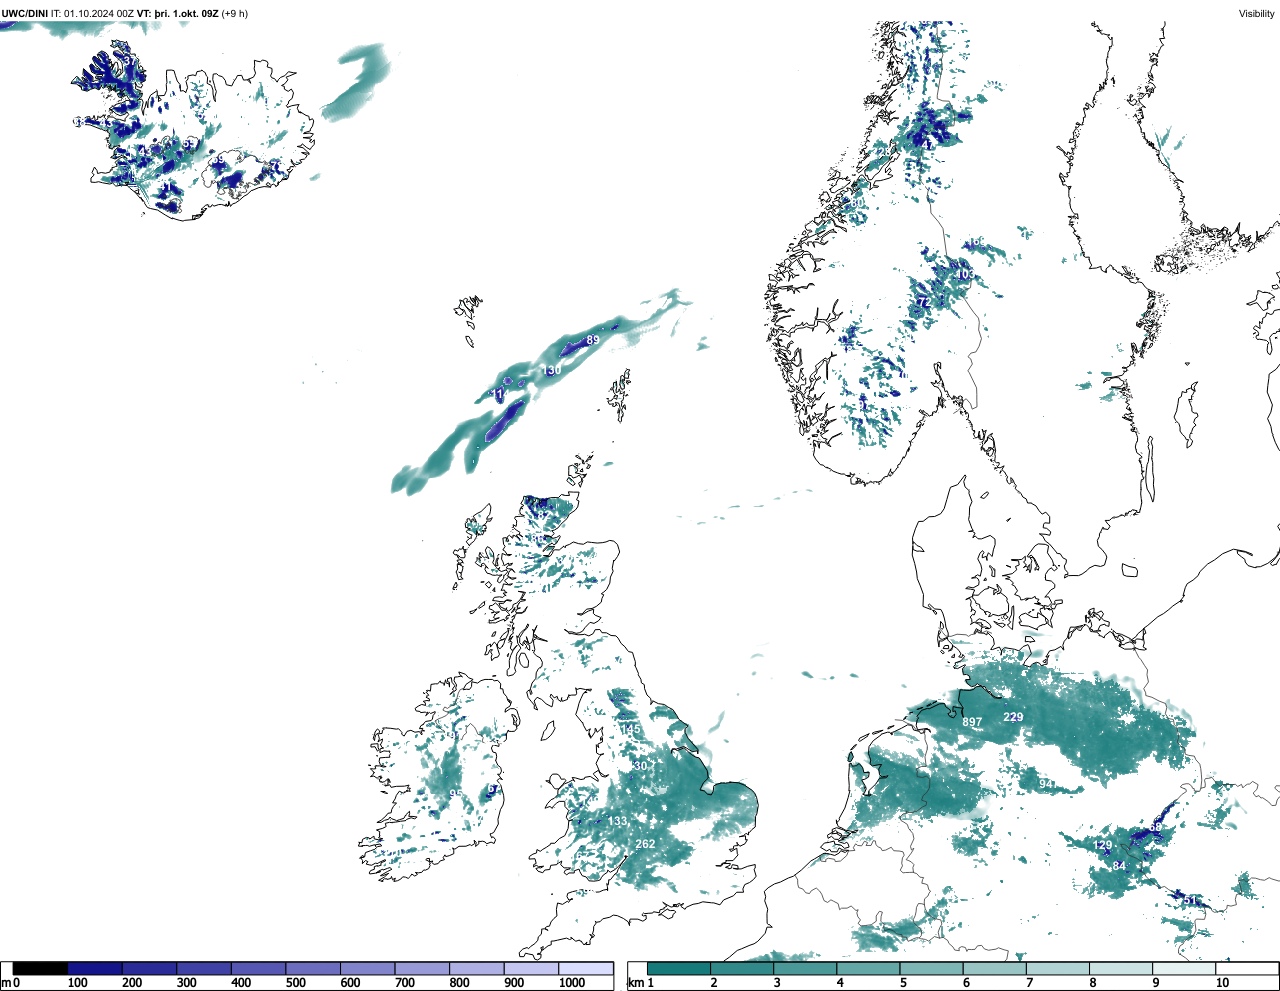Click the '700' tick label in metre legend
Image resolution: width=1280 pixels, height=991 pixels.
click(404, 983)
